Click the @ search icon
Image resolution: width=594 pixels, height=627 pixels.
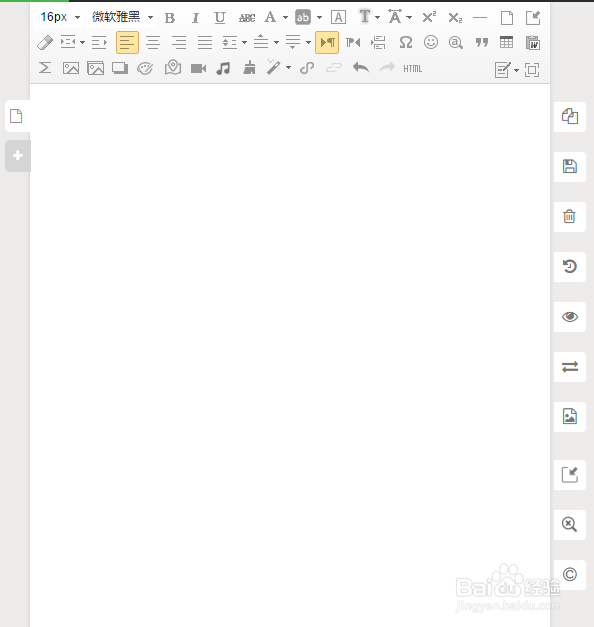click(x=456, y=42)
